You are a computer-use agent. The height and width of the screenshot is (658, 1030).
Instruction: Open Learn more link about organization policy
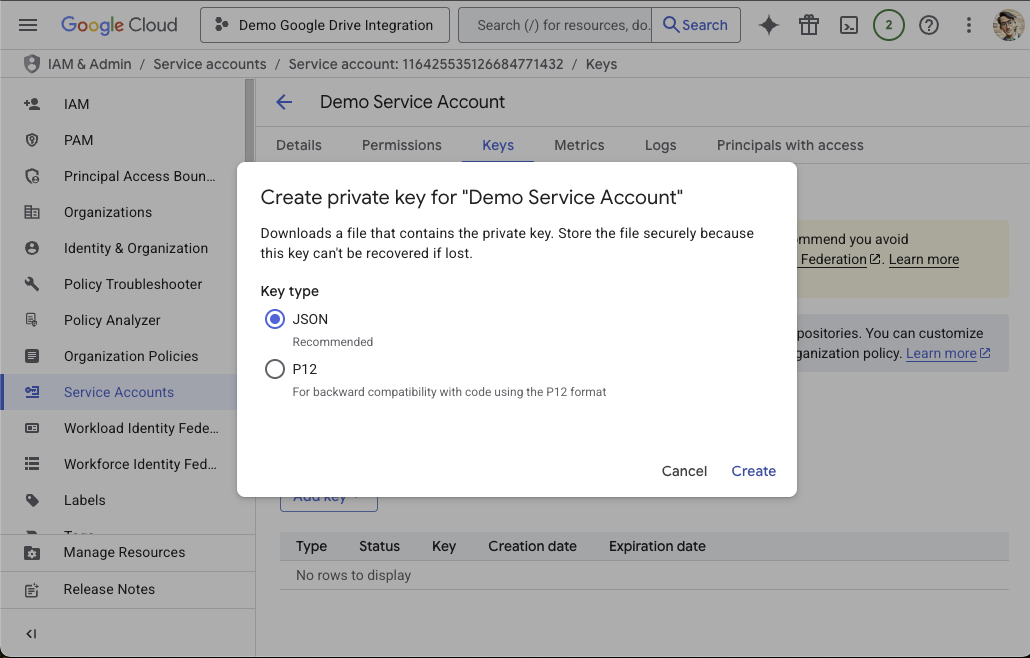pos(948,353)
